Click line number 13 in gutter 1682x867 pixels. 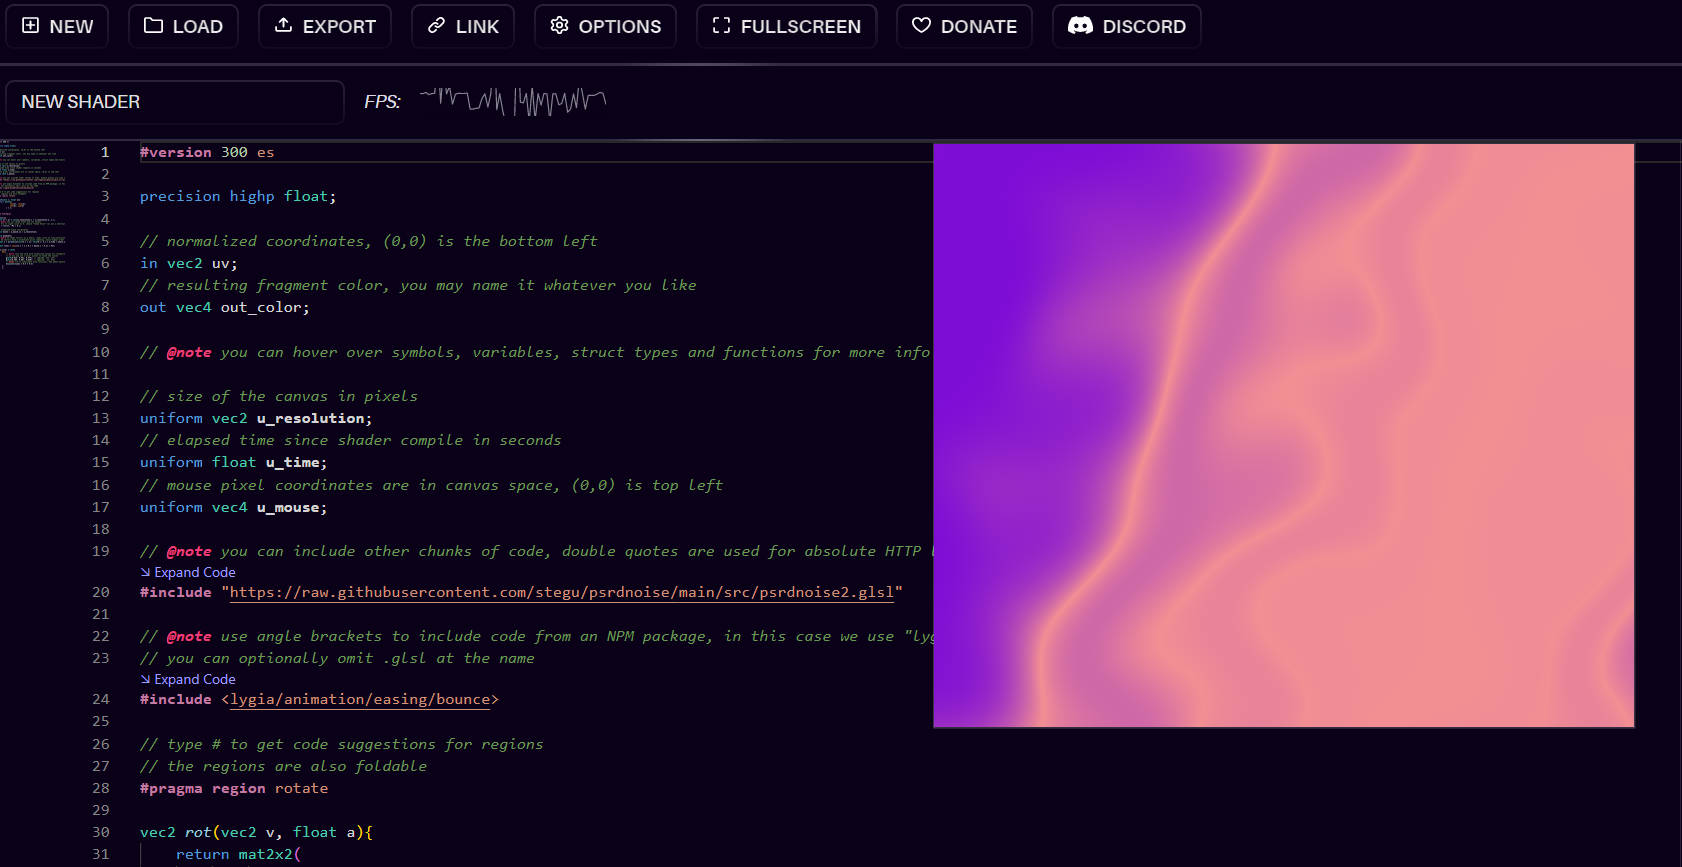coord(101,418)
